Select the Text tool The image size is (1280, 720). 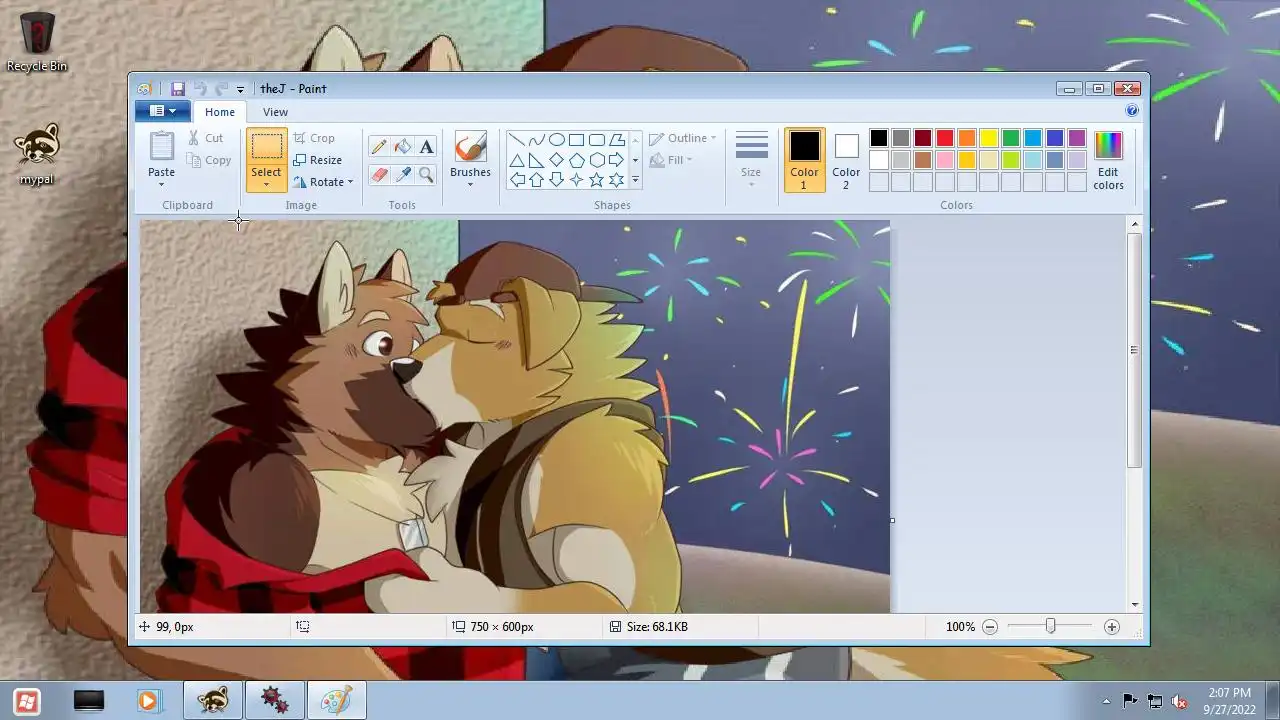tap(426, 147)
